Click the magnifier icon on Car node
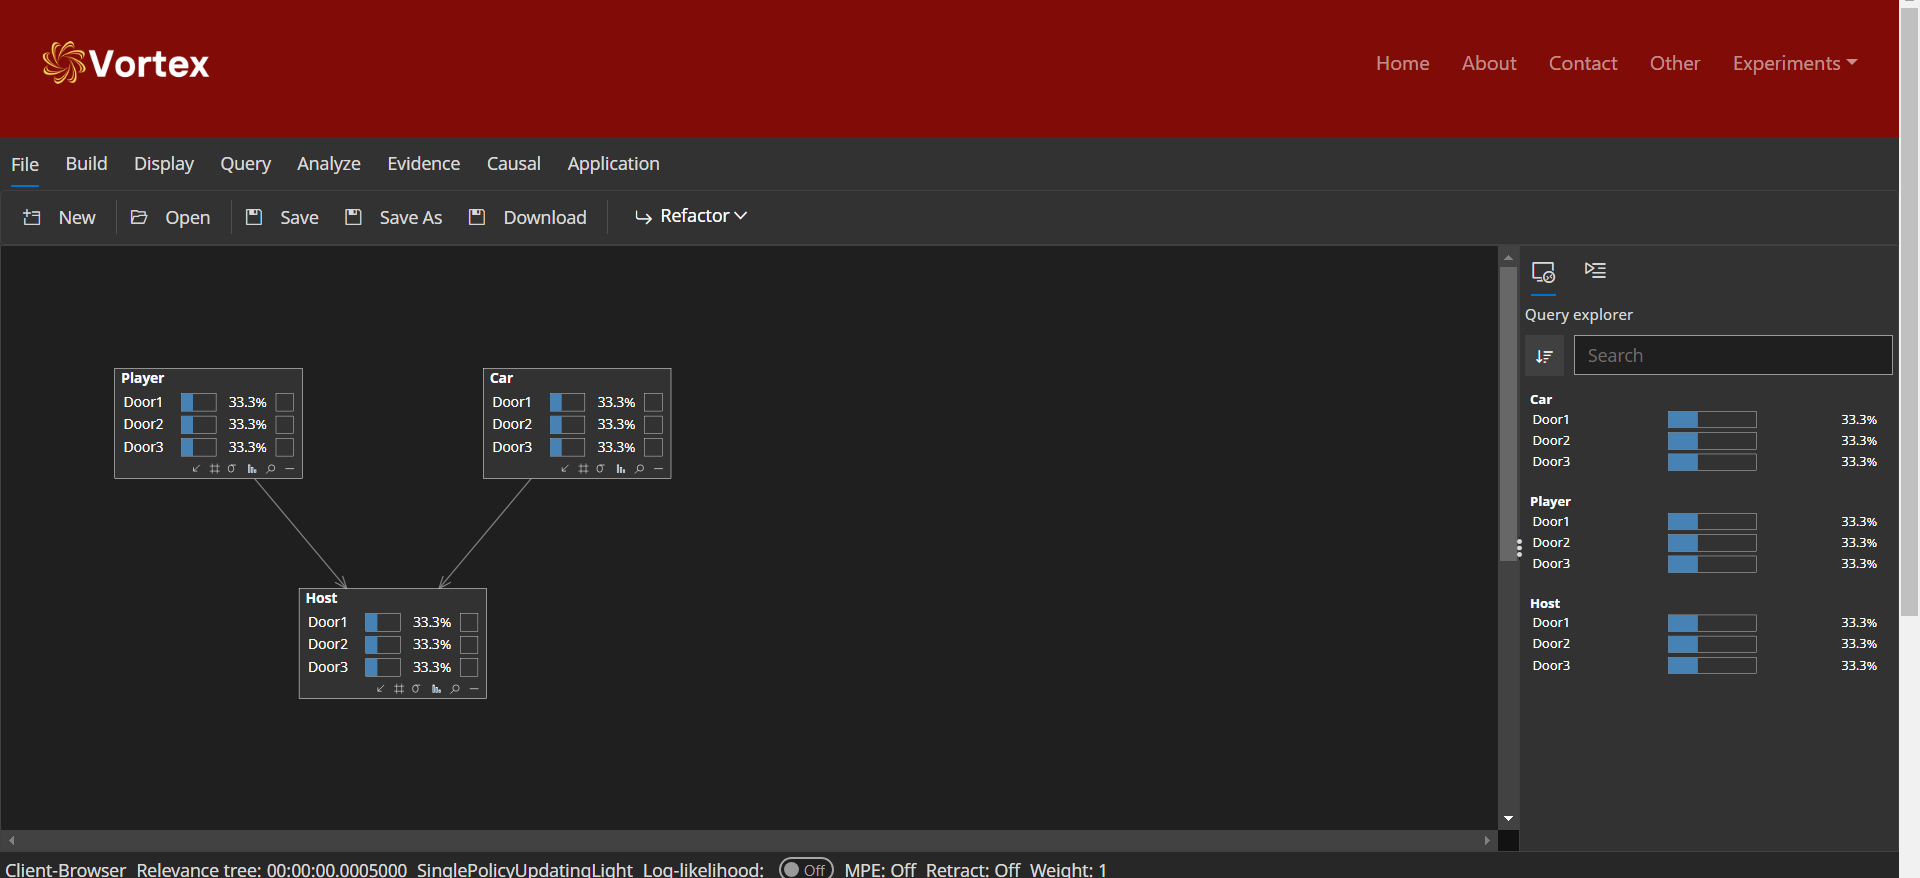The image size is (1920, 878). pyautogui.click(x=640, y=468)
